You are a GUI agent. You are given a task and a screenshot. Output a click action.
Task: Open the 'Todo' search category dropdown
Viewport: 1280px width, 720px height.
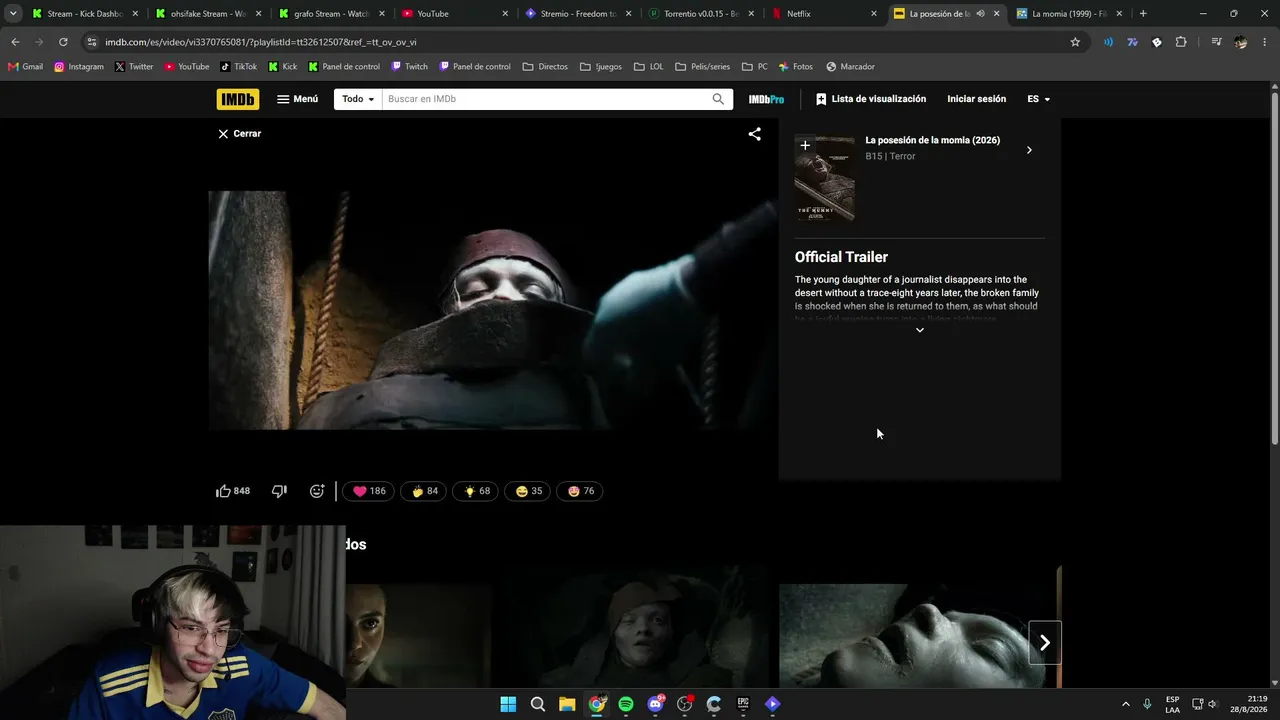tap(358, 99)
